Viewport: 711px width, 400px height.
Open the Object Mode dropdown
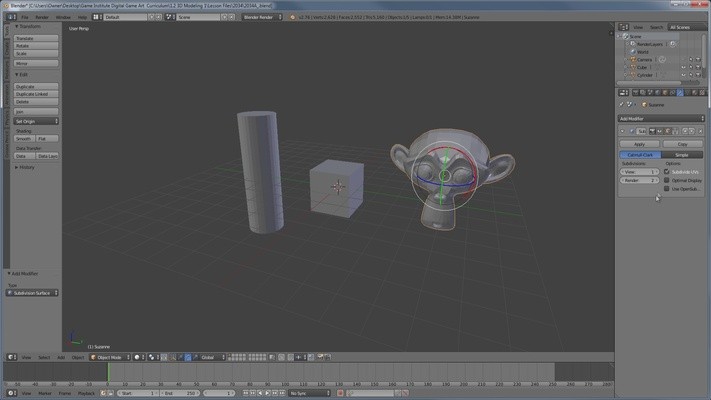110,357
